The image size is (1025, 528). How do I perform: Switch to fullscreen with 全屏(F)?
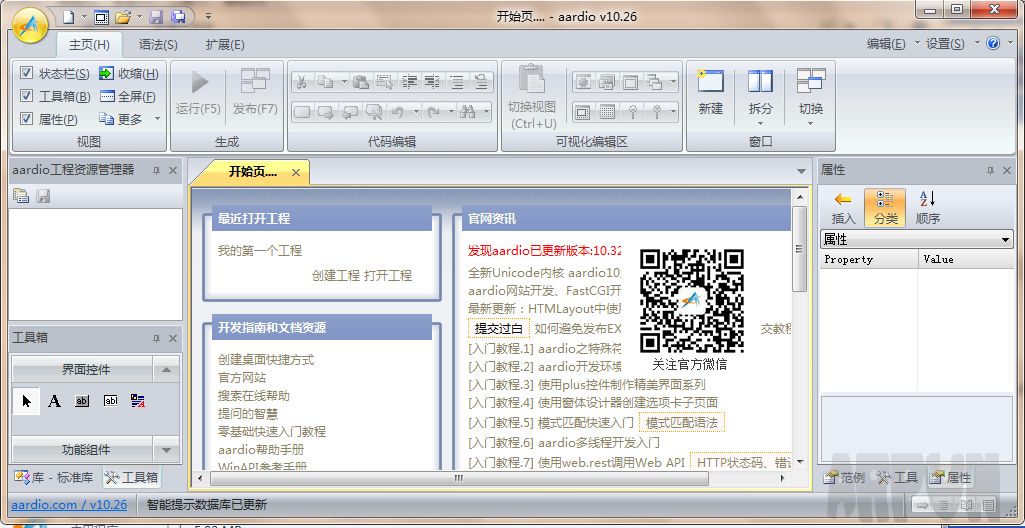point(127,97)
